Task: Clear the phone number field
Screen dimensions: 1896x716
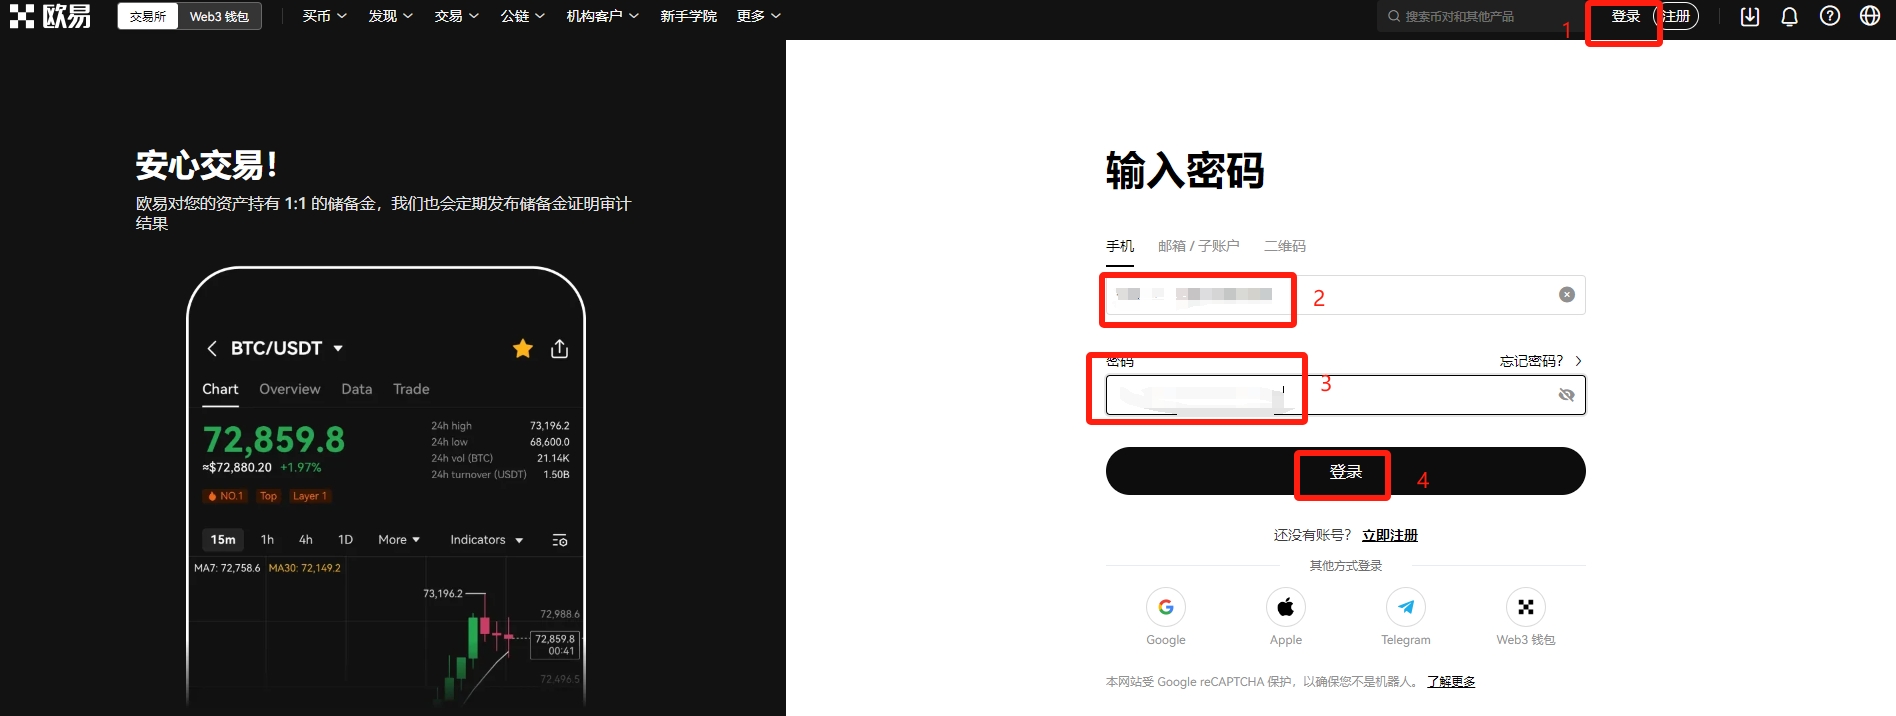Action: [1567, 294]
